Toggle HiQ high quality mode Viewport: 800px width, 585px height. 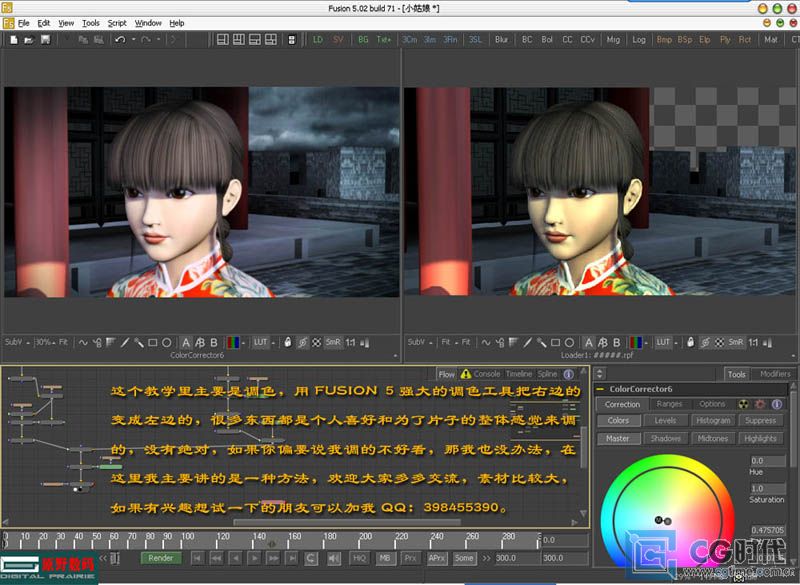point(359,558)
